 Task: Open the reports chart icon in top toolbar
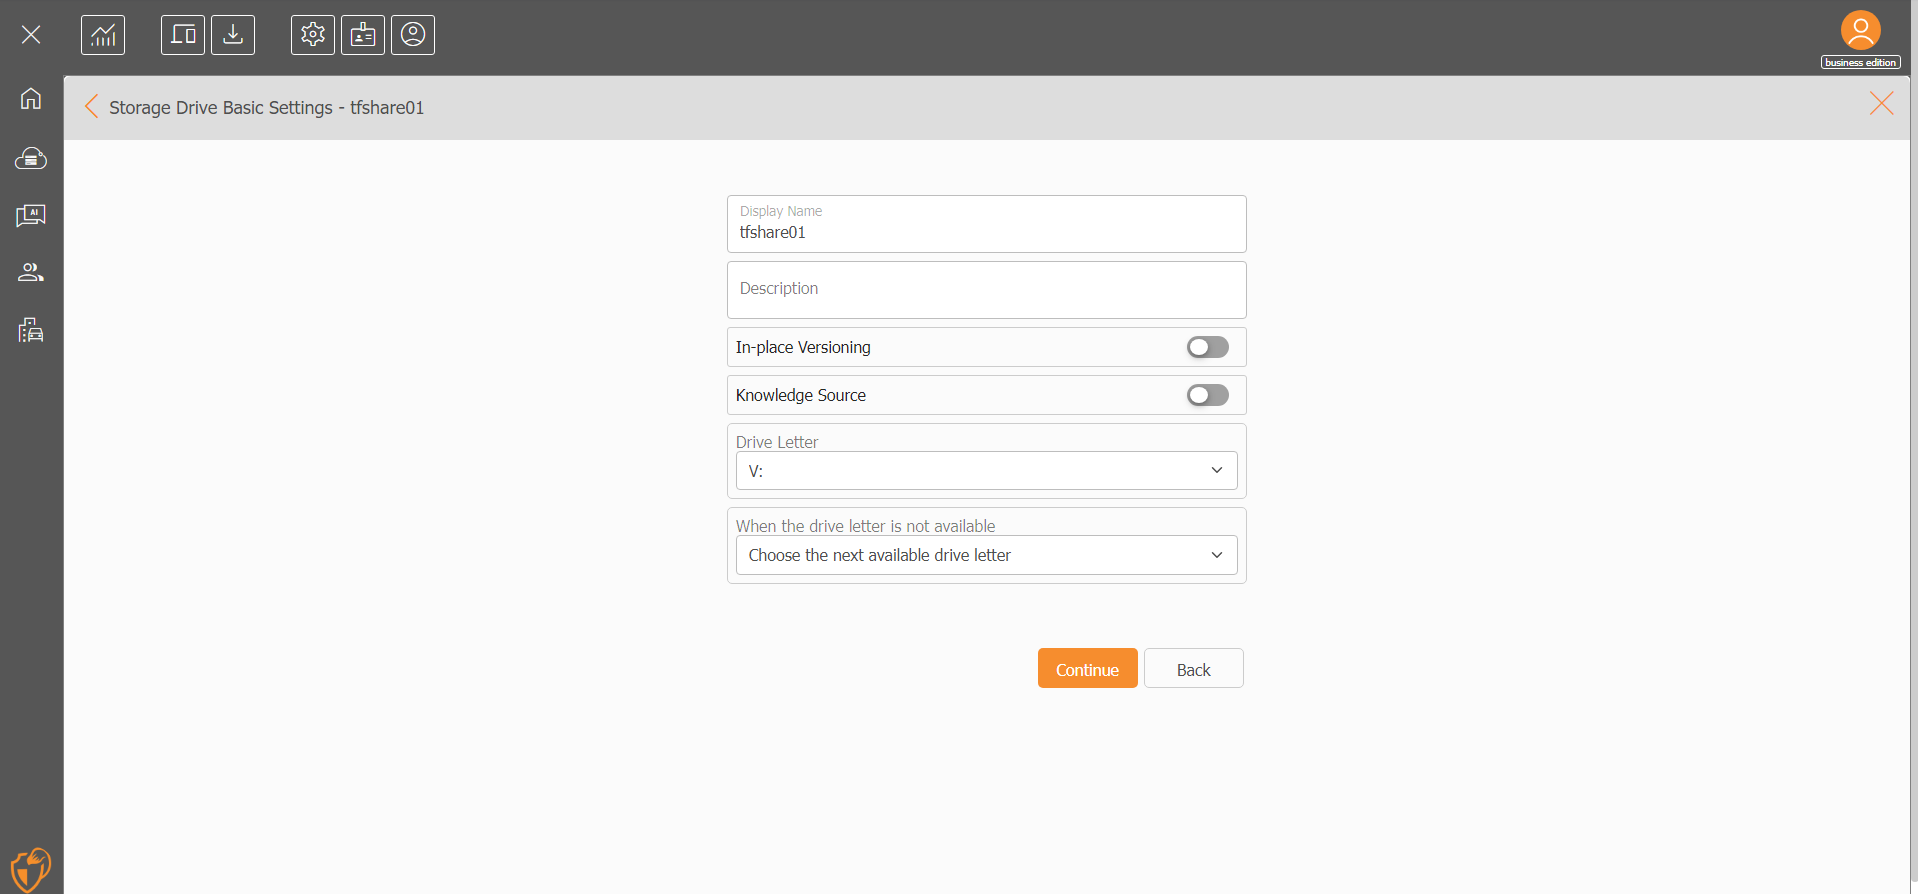point(103,35)
